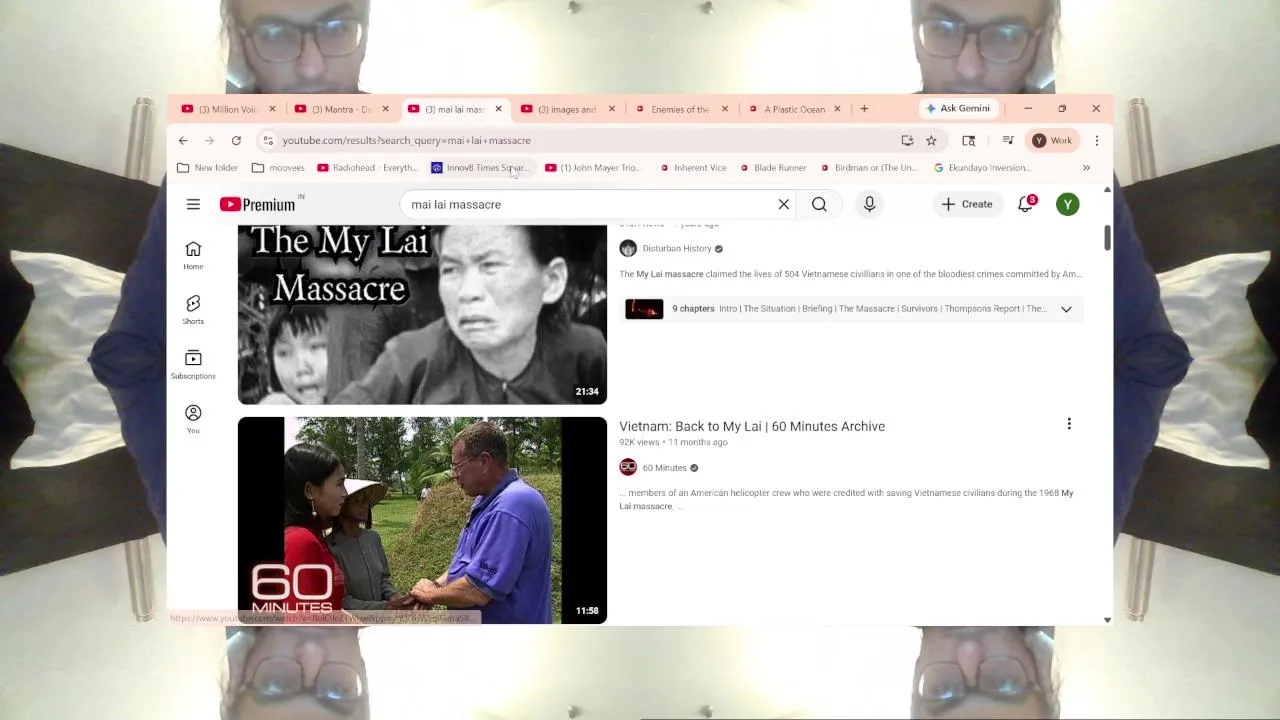Open Shorts in YouTube sidebar

pyautogui.click(x=193, y=309)
